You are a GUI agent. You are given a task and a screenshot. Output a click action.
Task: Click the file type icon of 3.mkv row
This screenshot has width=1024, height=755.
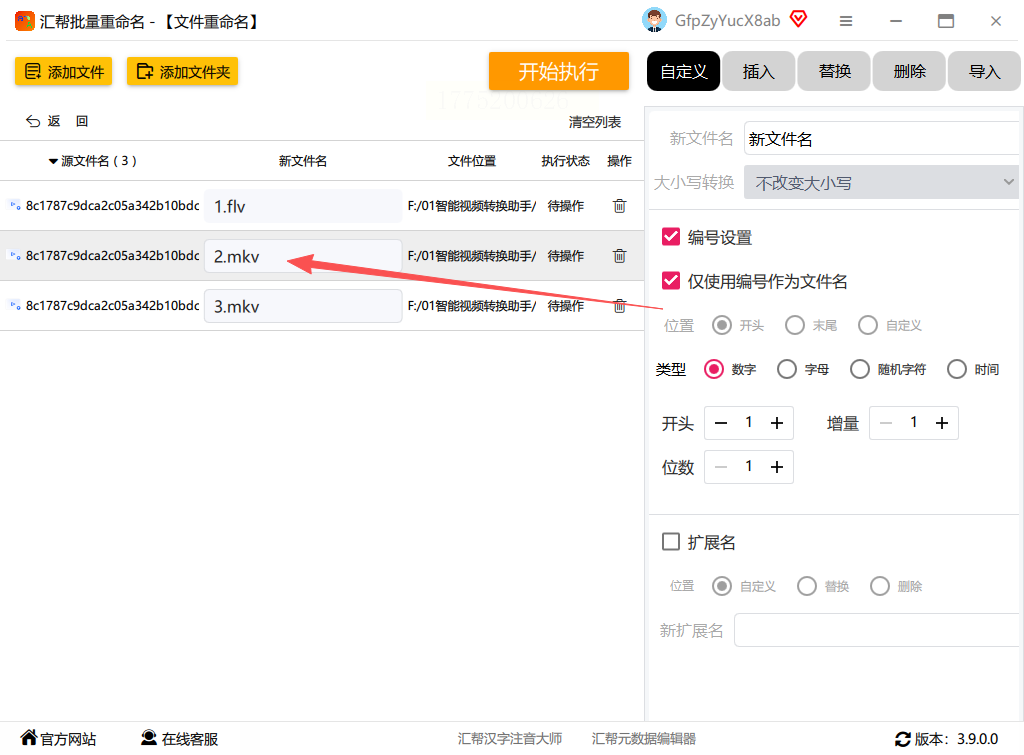14,306
